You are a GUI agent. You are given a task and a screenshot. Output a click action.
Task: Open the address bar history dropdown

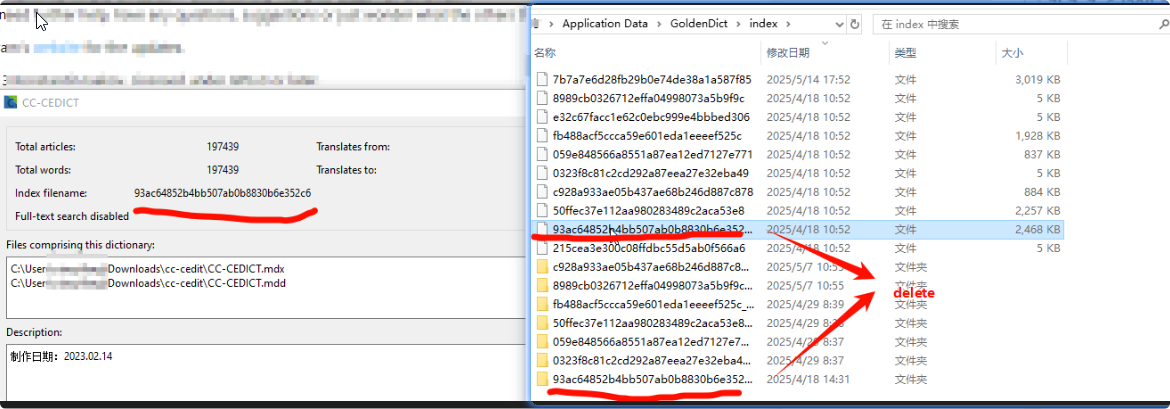(837, 24)
